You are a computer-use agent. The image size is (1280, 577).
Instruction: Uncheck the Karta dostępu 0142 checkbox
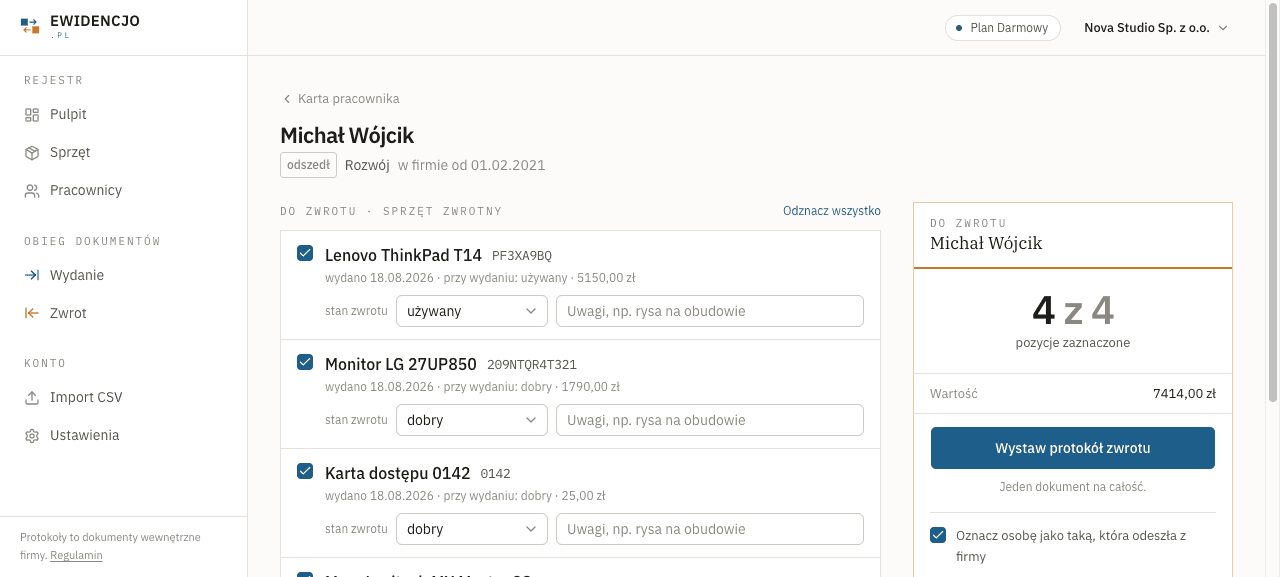305,471
